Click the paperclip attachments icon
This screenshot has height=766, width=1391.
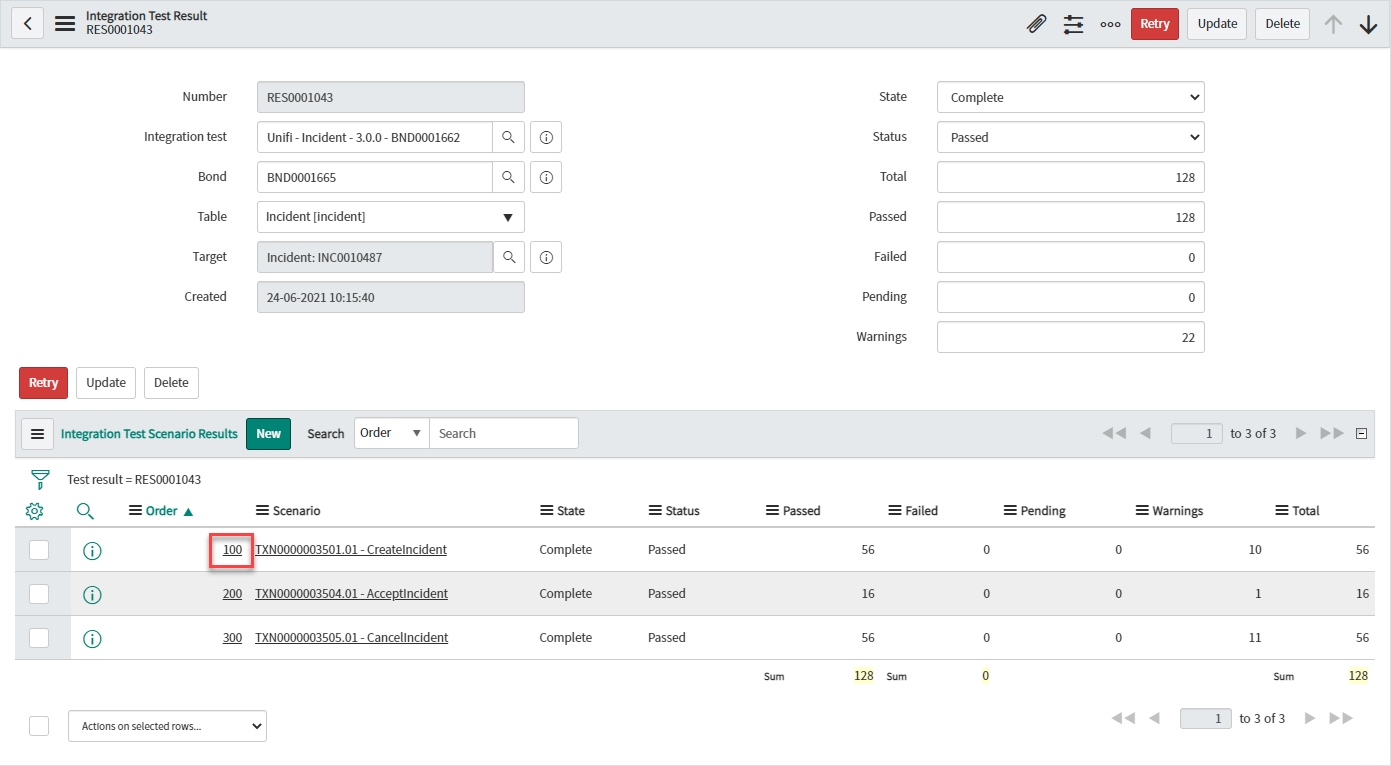(x=1037, y=24)
